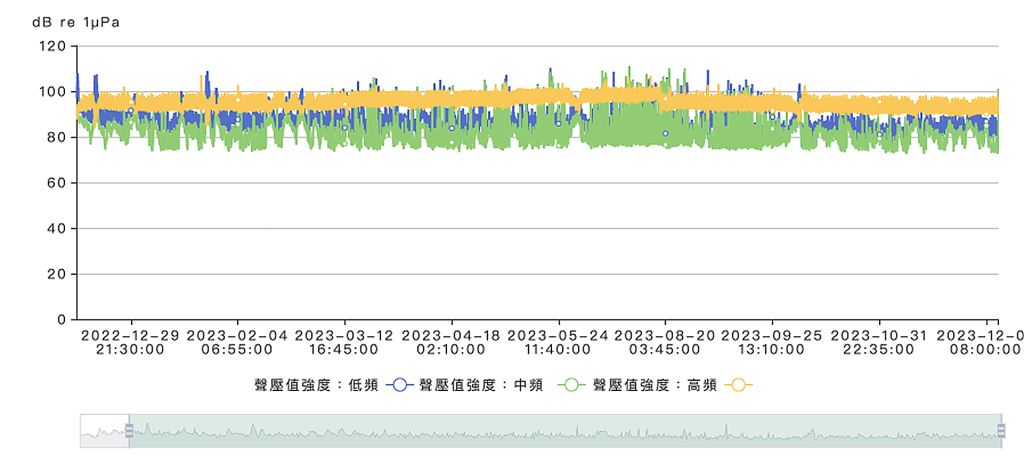Click the 2023-09-25 13:10:00 x-axis label

pyautogui.click(x=772, y=342)
